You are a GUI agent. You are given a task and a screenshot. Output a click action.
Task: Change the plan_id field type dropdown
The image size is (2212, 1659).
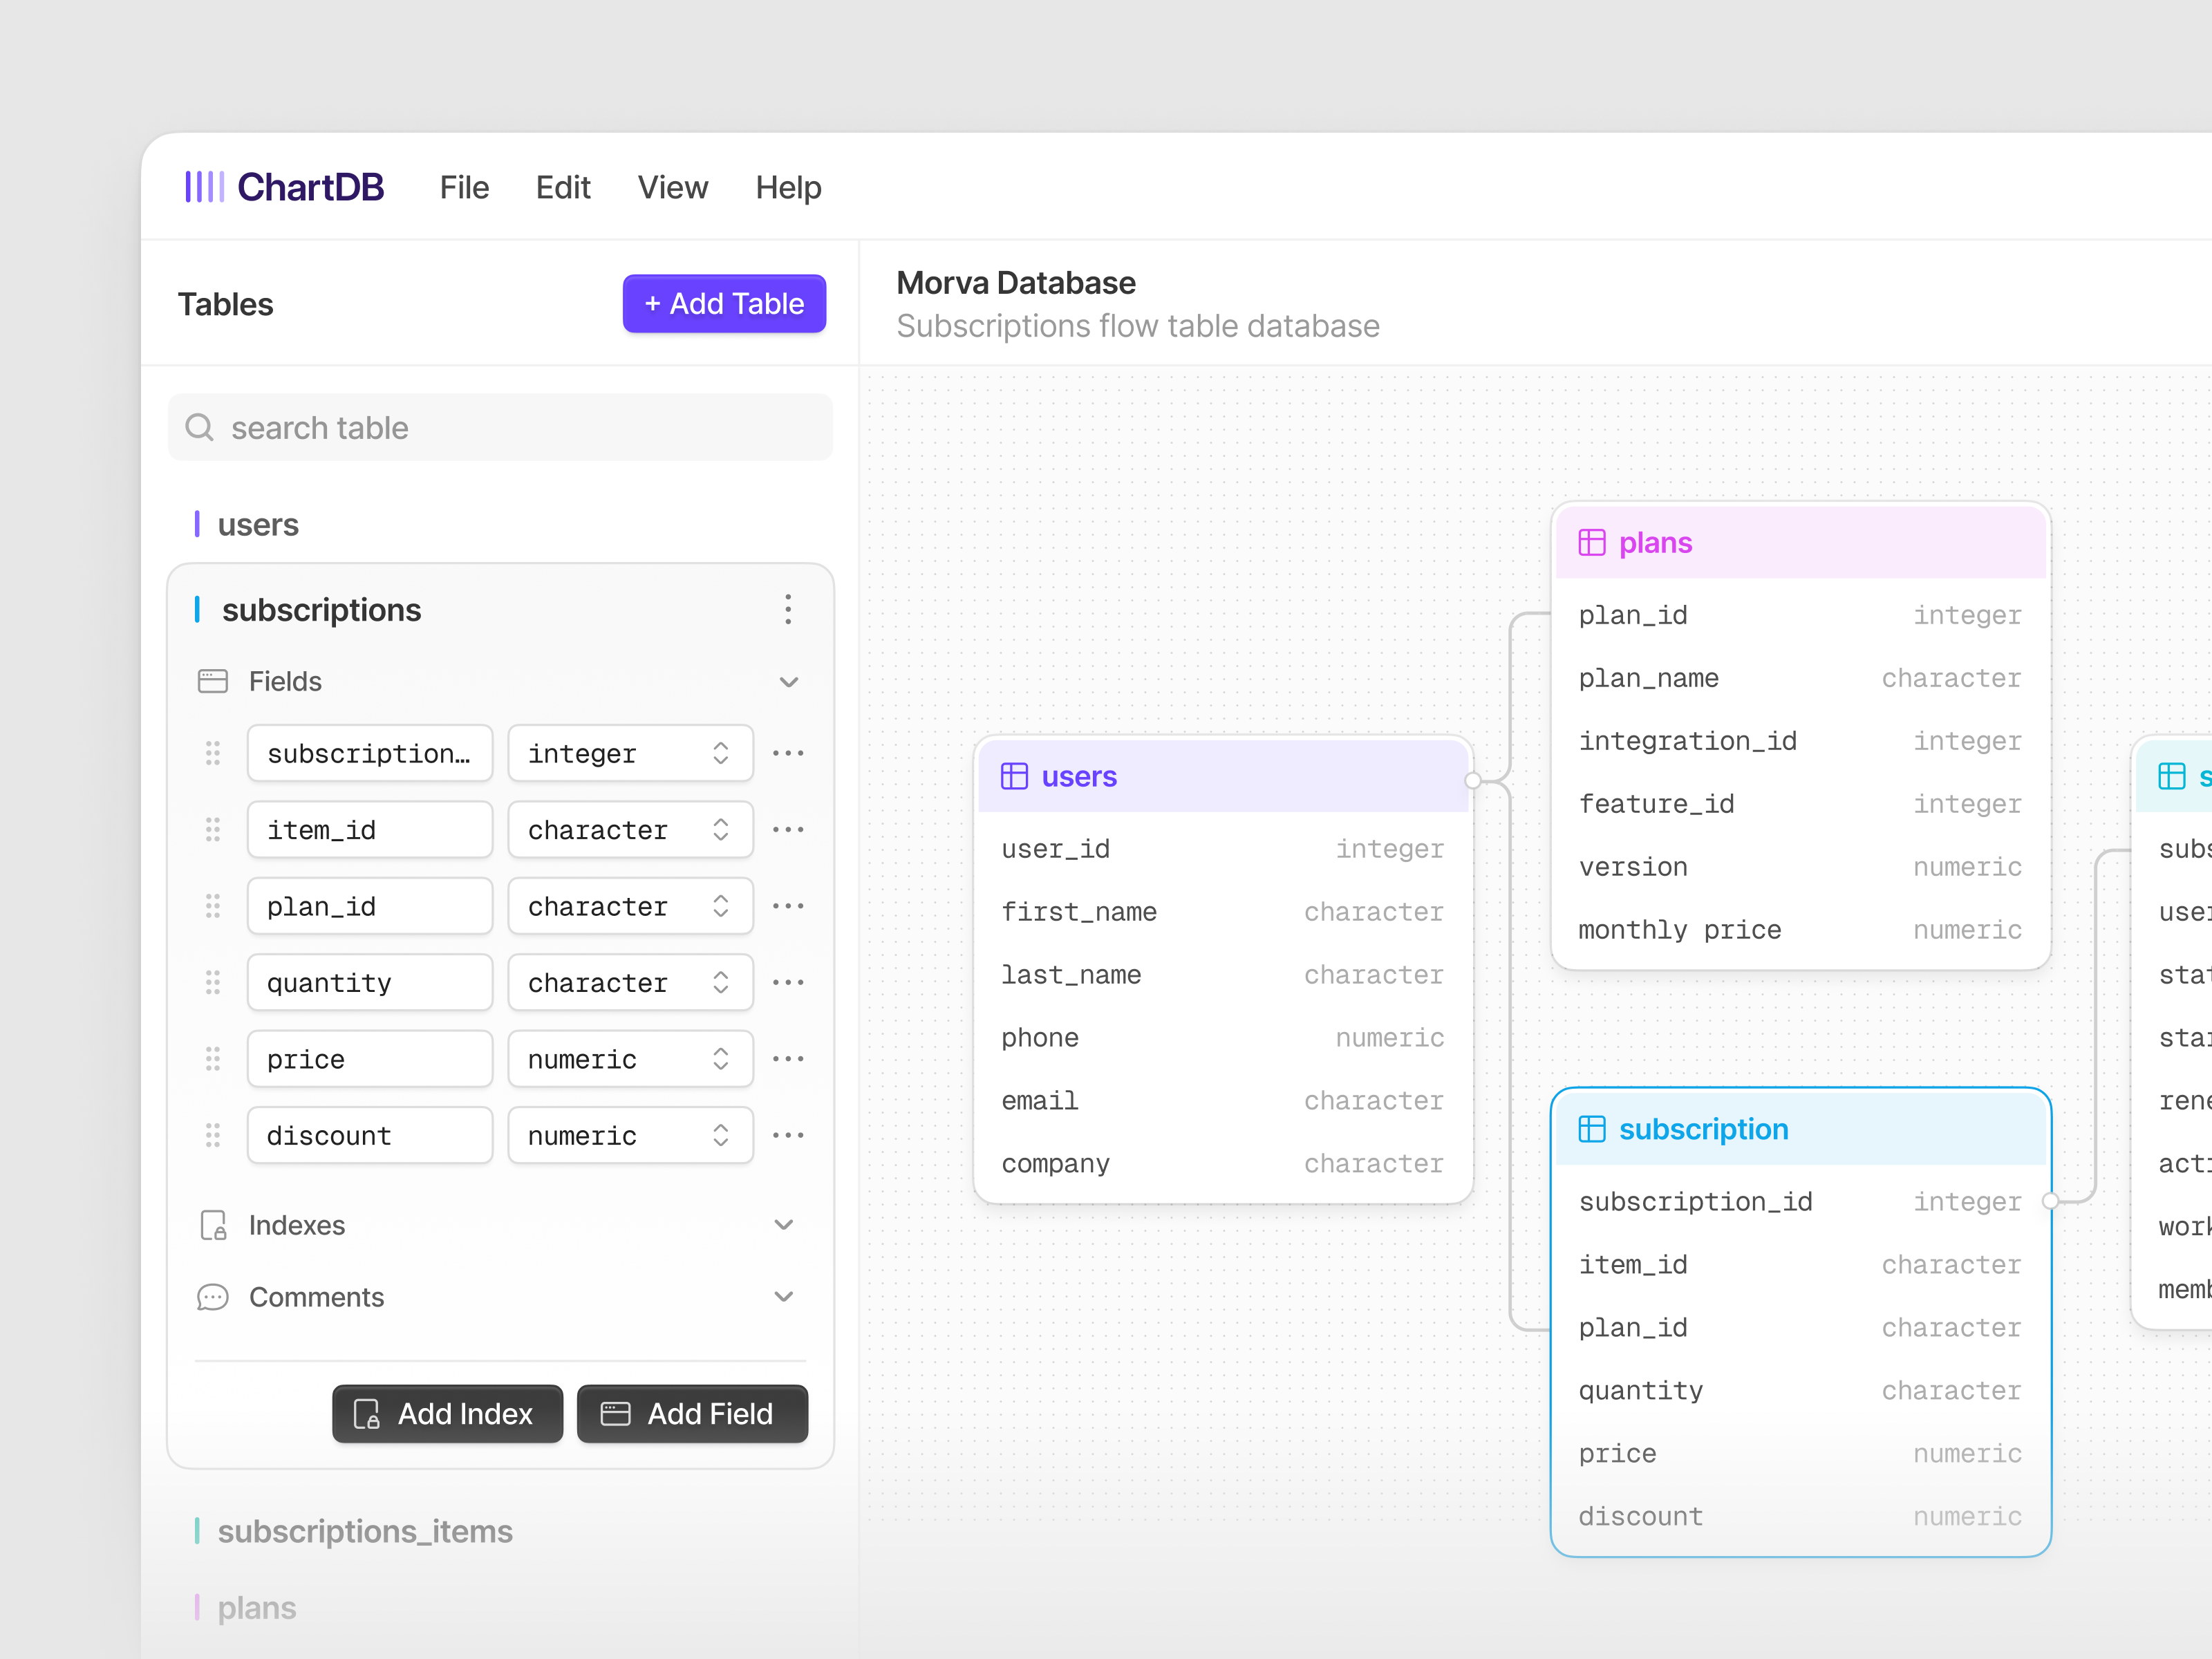pyautogui.click(x=630, y=906)
